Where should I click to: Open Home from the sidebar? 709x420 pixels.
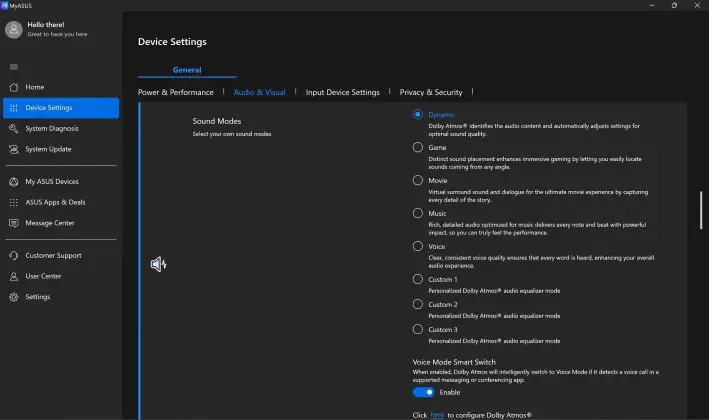coord(61,87)
